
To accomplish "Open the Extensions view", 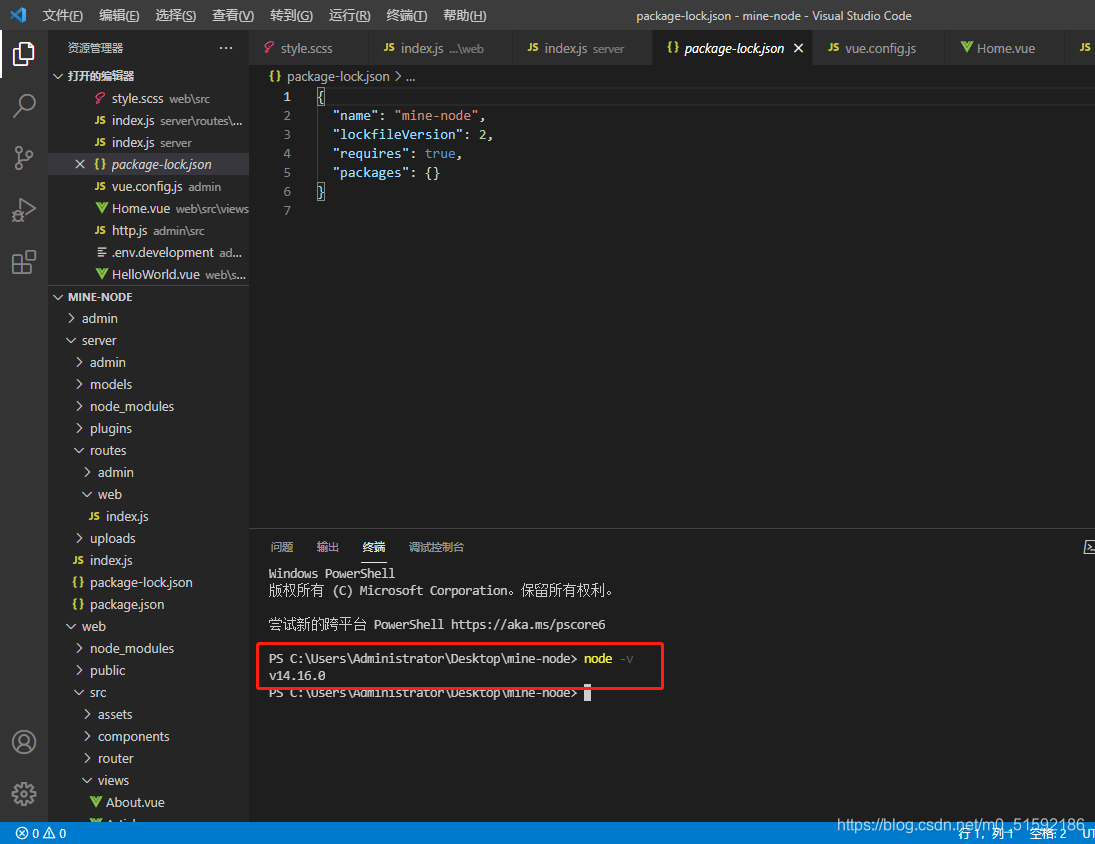I will coord(24,262).
